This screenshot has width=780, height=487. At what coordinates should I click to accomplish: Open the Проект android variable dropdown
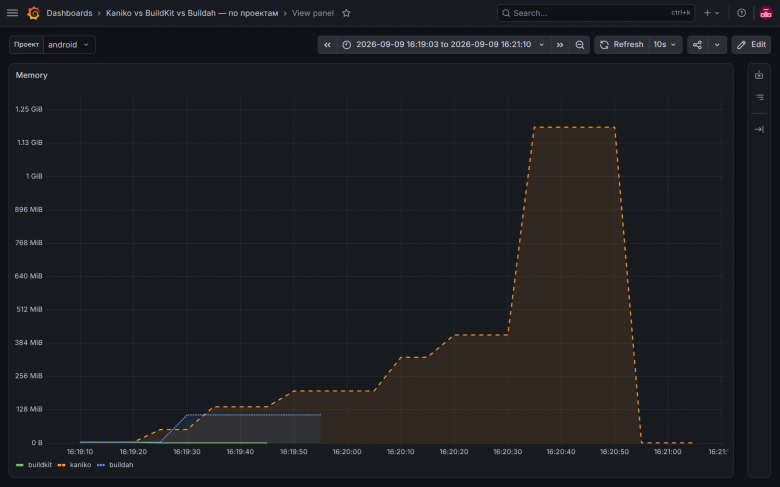(69, 45)
